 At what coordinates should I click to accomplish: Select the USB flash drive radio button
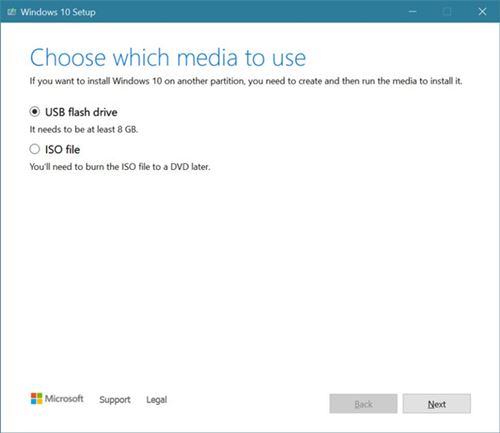[x=35, y=112]
